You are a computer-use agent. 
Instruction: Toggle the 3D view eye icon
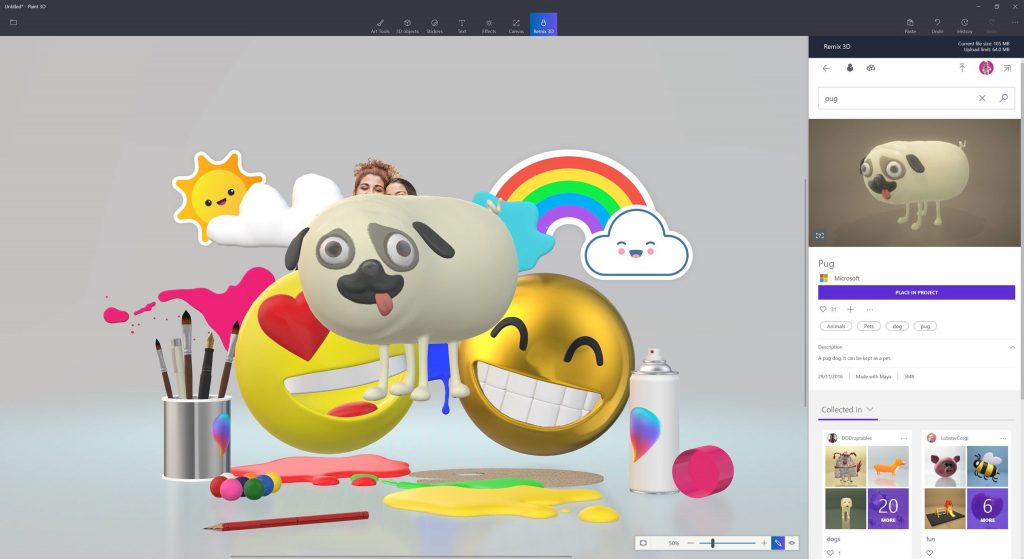pyautogui.click(x=791, y=543)
